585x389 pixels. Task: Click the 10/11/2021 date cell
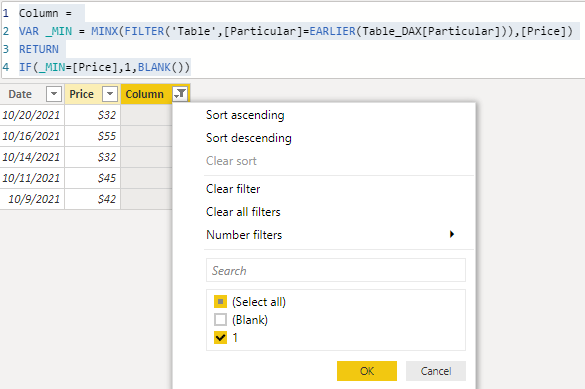coord(32,178)
